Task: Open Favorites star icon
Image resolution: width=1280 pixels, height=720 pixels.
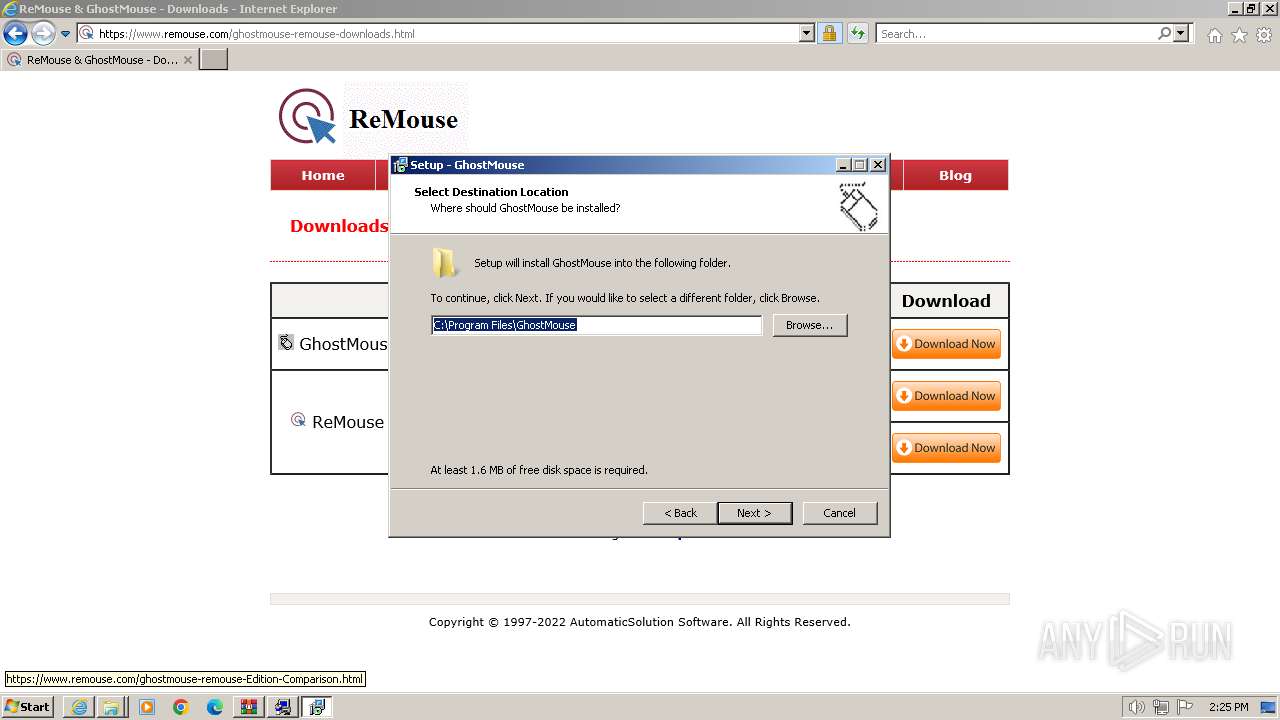Action: 1239,35
